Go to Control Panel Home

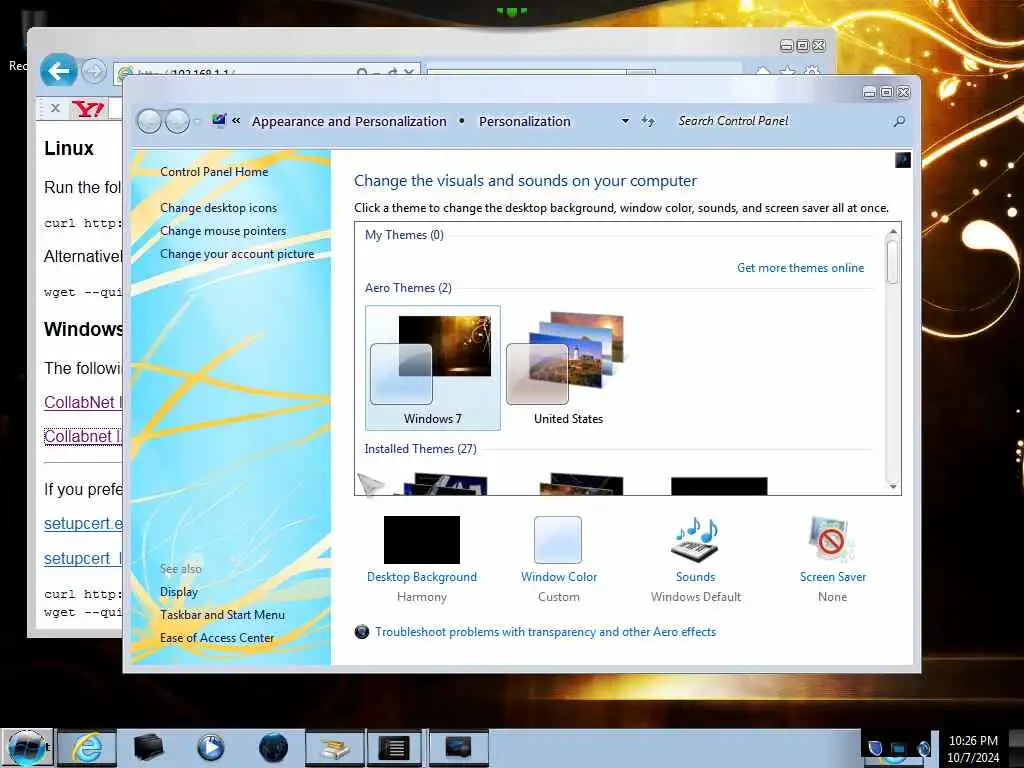pos(214,172)
